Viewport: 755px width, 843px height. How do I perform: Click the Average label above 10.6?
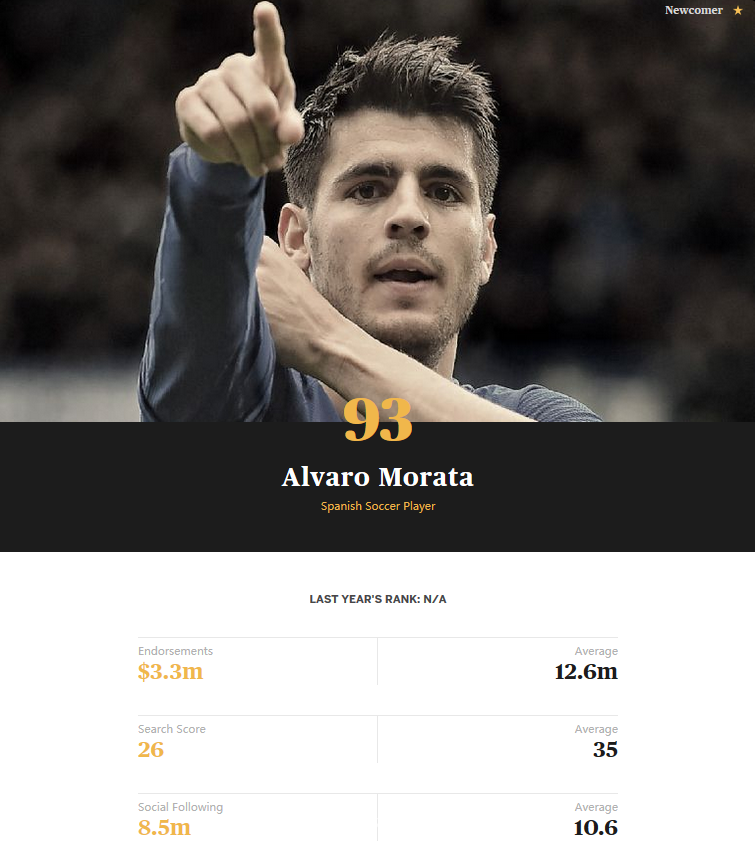coord(596,807)
